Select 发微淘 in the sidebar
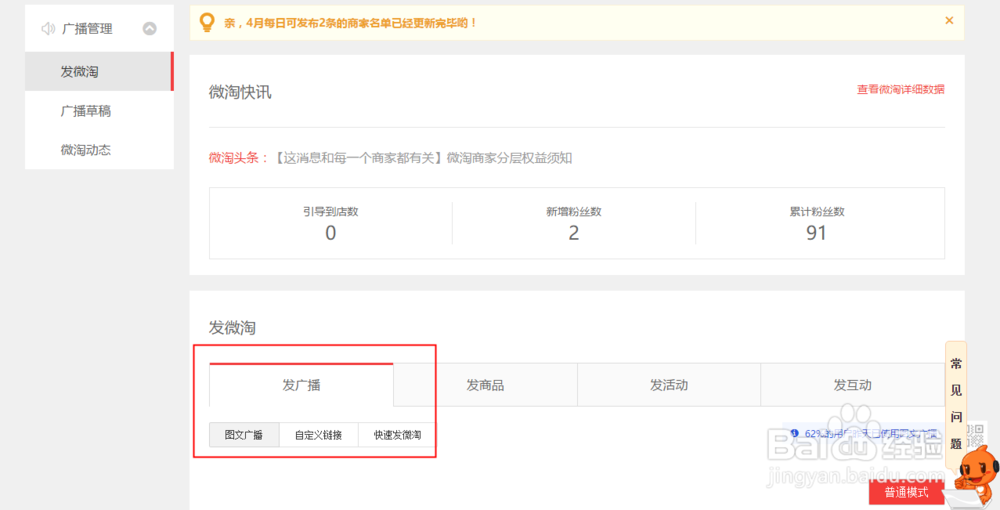This screenshot has height=510, width=1000. pos(99,71)
